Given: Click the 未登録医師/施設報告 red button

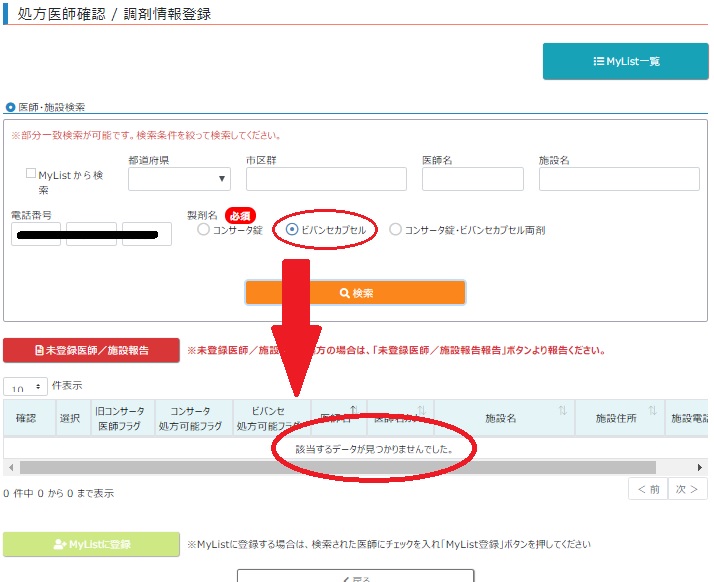Looking at the screenshot, I should click(x=92, y=351).
